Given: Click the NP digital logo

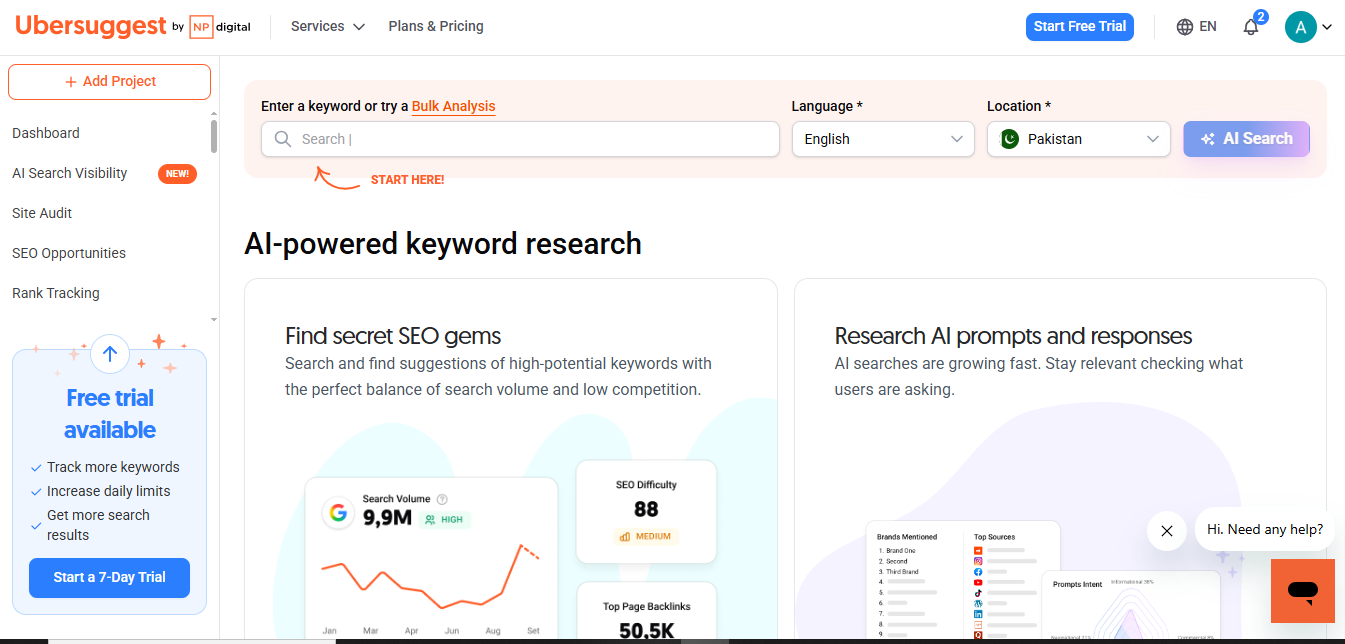Looking at the screenshot, I should [x=220, y=27].
